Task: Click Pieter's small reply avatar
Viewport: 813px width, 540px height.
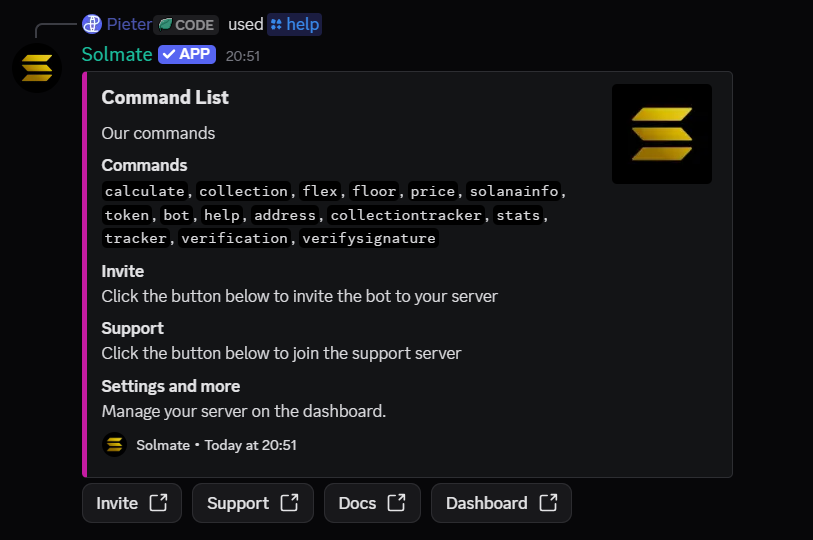Action: 92,24
